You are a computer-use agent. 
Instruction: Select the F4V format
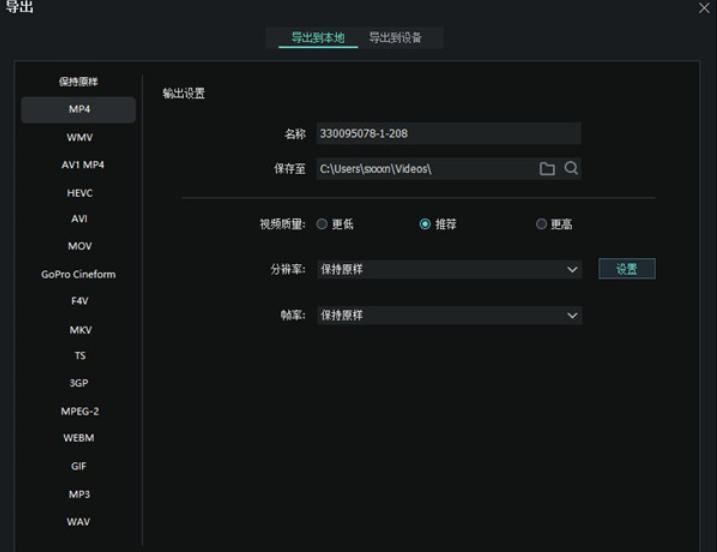[x=80, y=301]
